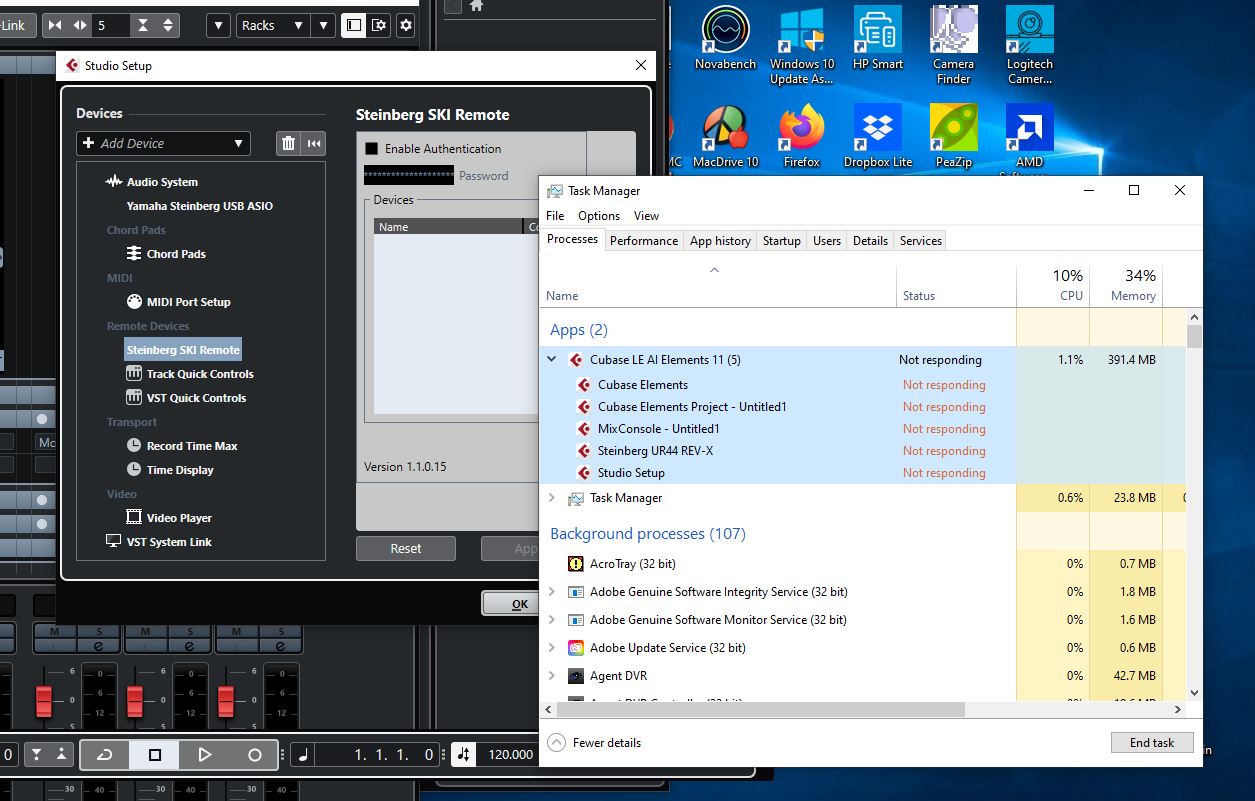The height and width of the screenshot is (801, 1255).
Task: Collapse the Cubase LE AI Elements 11 group
Action: 551,359
